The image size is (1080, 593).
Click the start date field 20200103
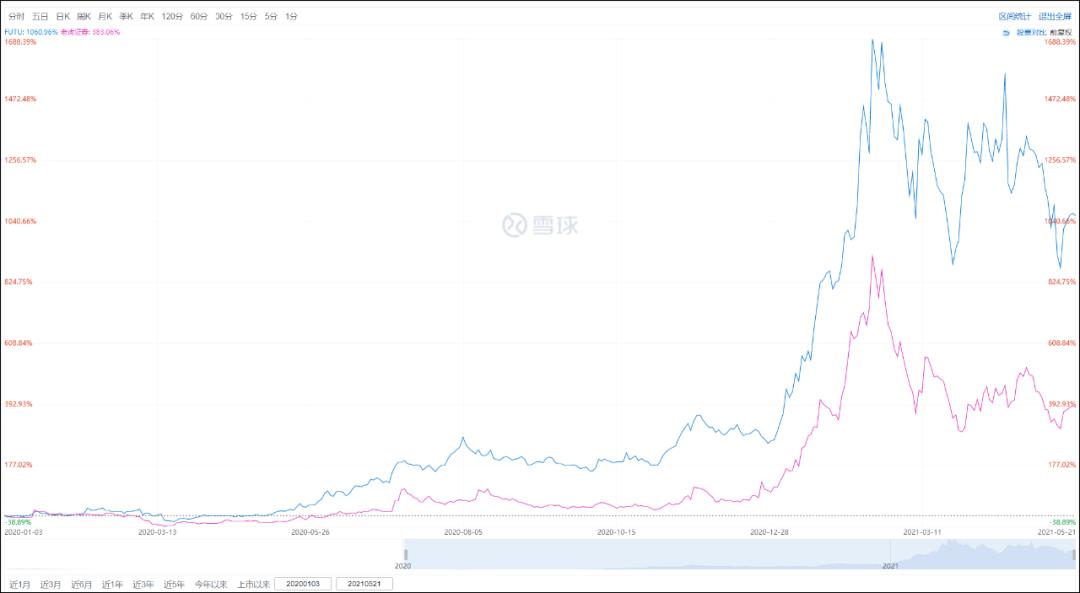coord(302,584)
